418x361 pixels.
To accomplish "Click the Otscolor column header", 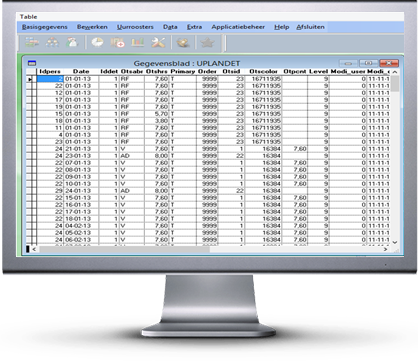I will tap(263, 71).
